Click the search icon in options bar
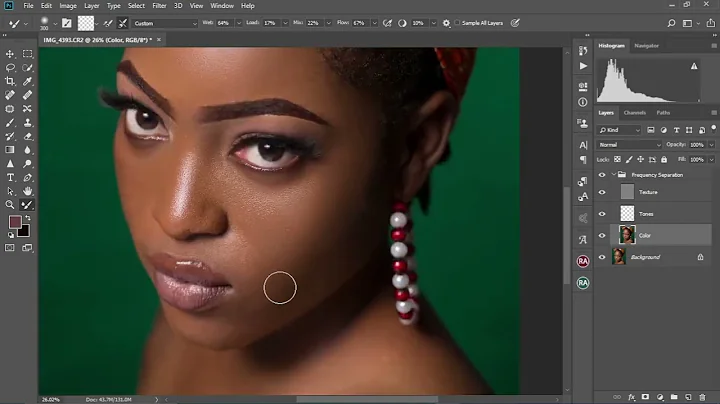 point(671,23)
